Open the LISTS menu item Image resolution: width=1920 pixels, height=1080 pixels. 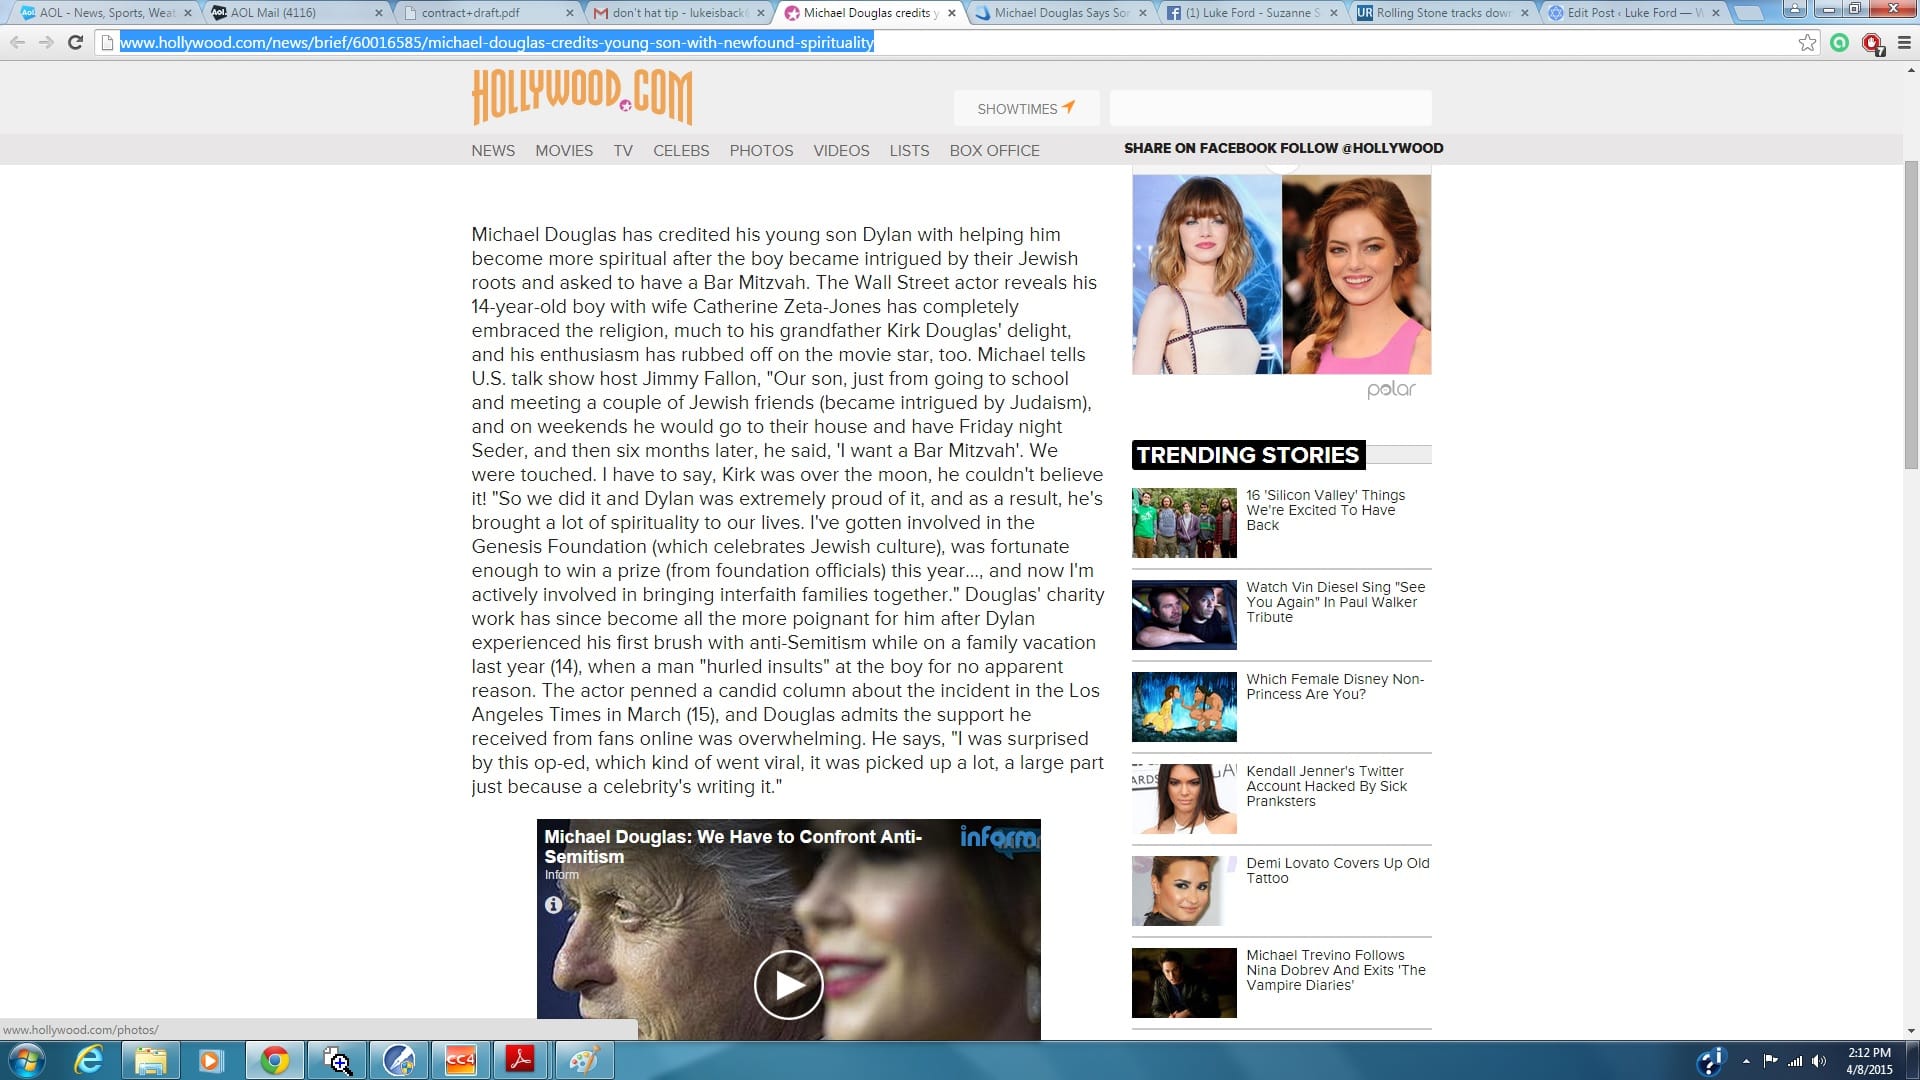909,151
